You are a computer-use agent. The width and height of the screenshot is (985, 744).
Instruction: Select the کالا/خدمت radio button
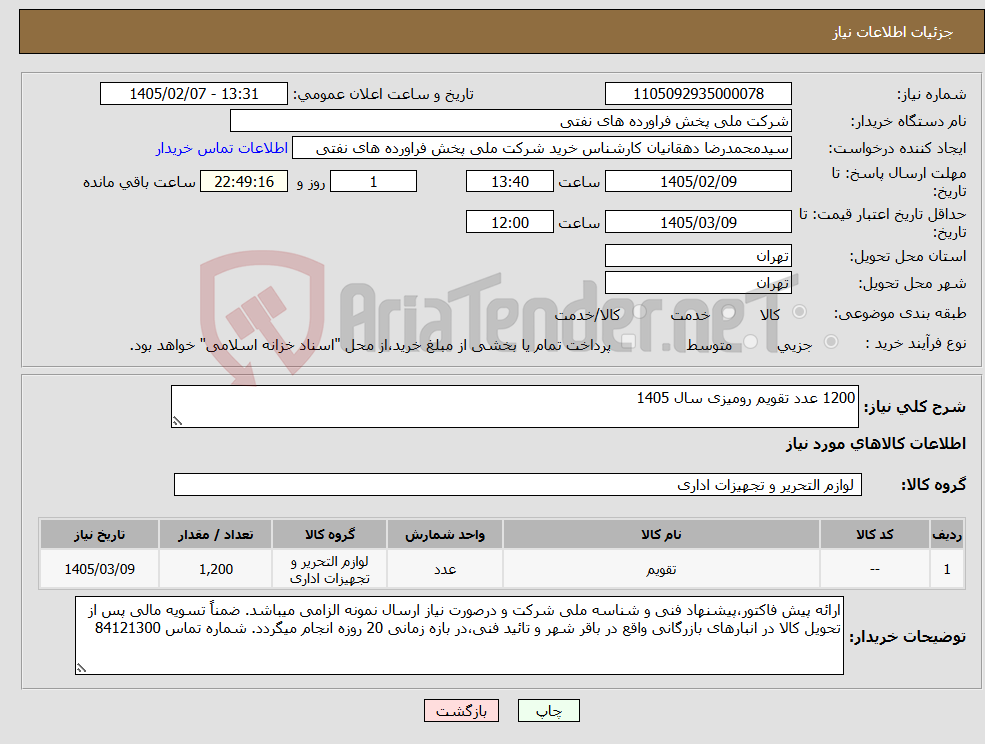point(639,312)
